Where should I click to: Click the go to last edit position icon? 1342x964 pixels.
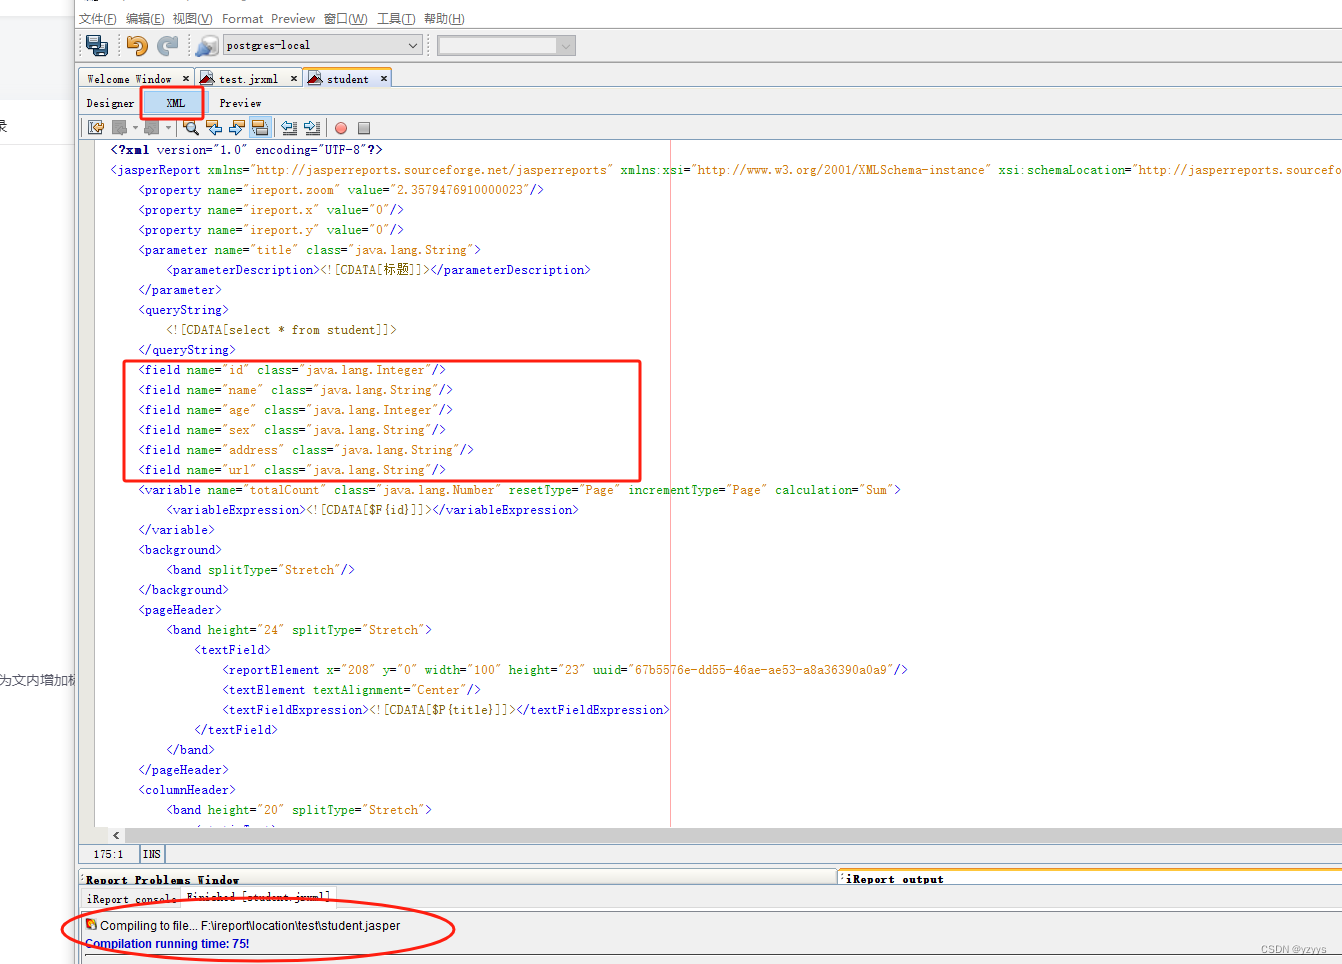coord(97,127)
